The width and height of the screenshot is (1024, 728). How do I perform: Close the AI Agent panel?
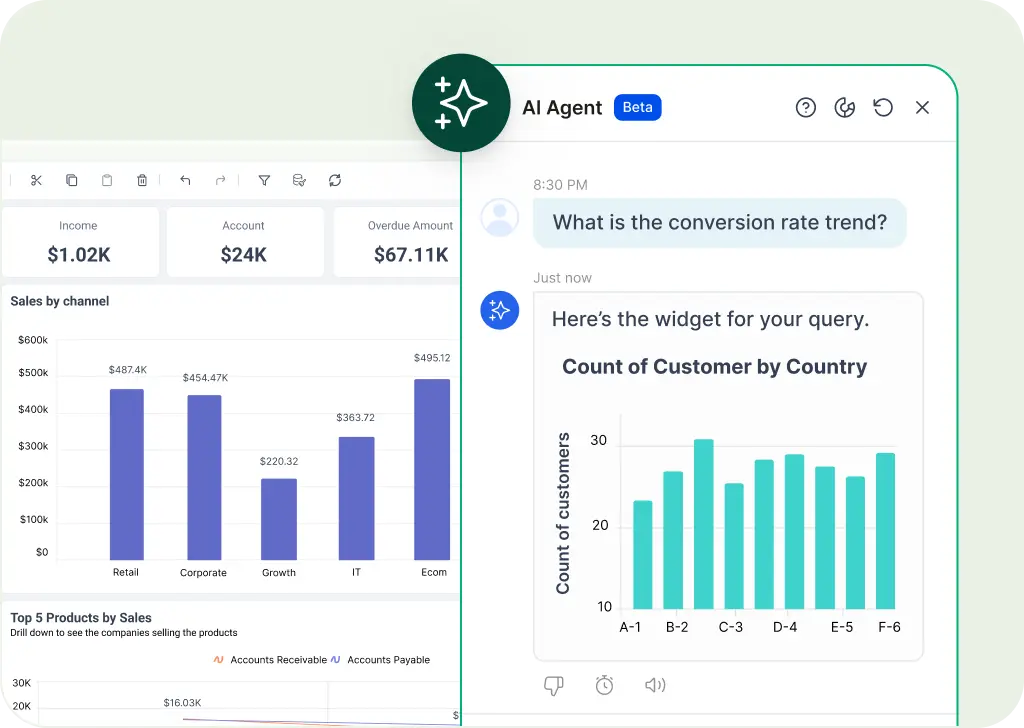(x=922, y=107)
